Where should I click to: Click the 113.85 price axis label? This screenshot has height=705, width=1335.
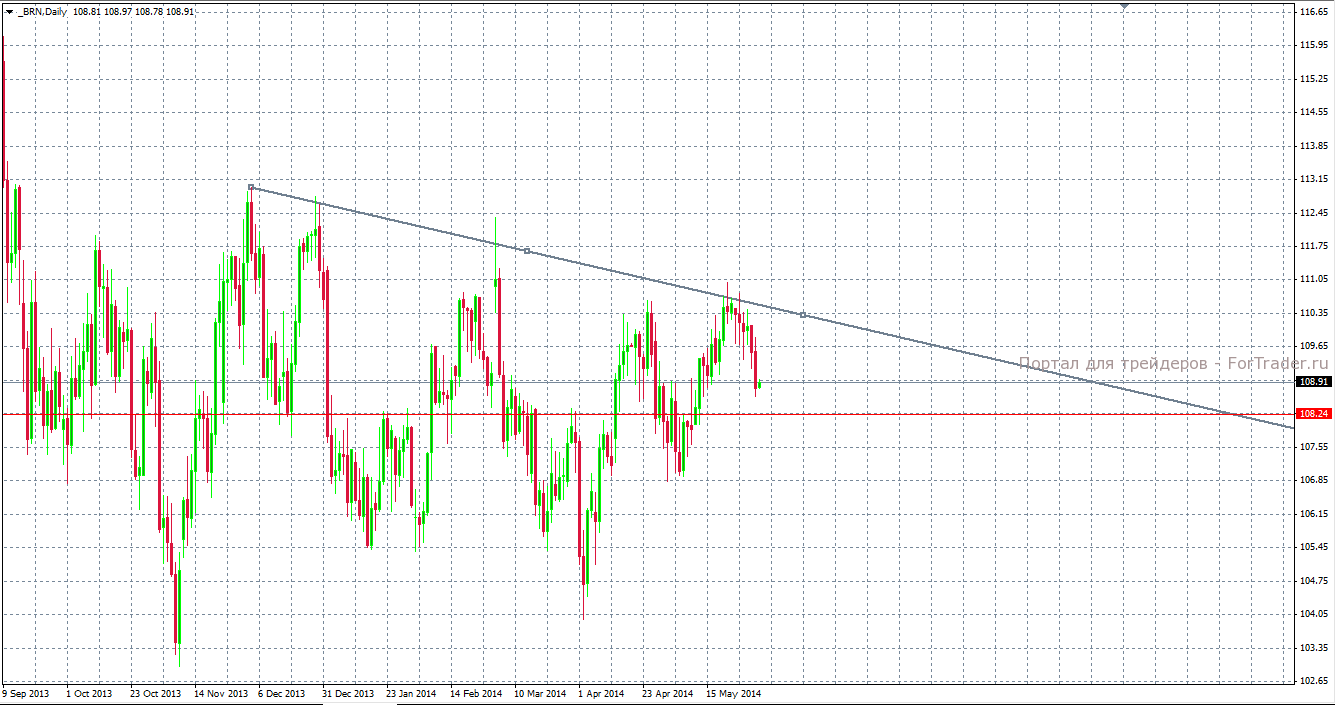coord(1314,146)
